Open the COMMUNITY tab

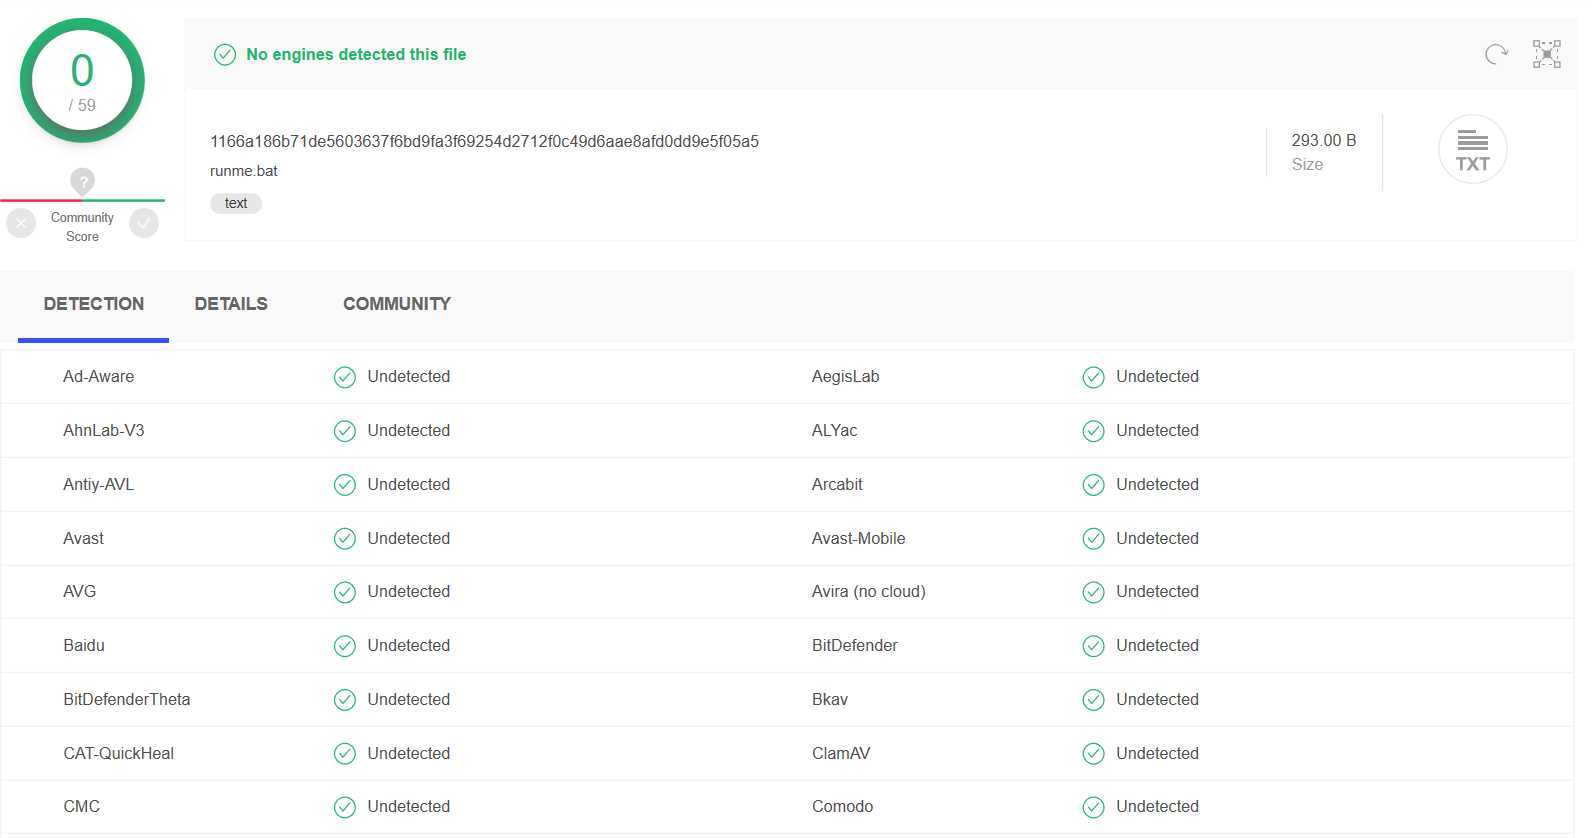397,304
